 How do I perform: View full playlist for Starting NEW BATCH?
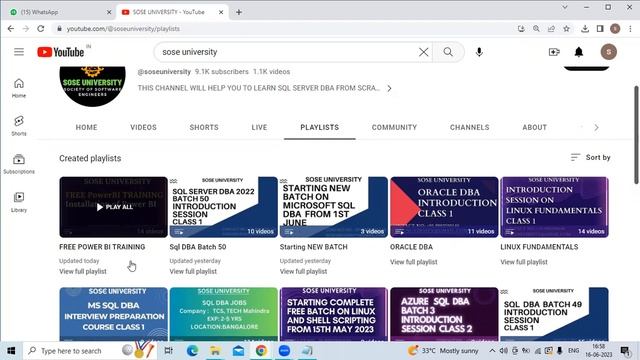click(303, 271)
